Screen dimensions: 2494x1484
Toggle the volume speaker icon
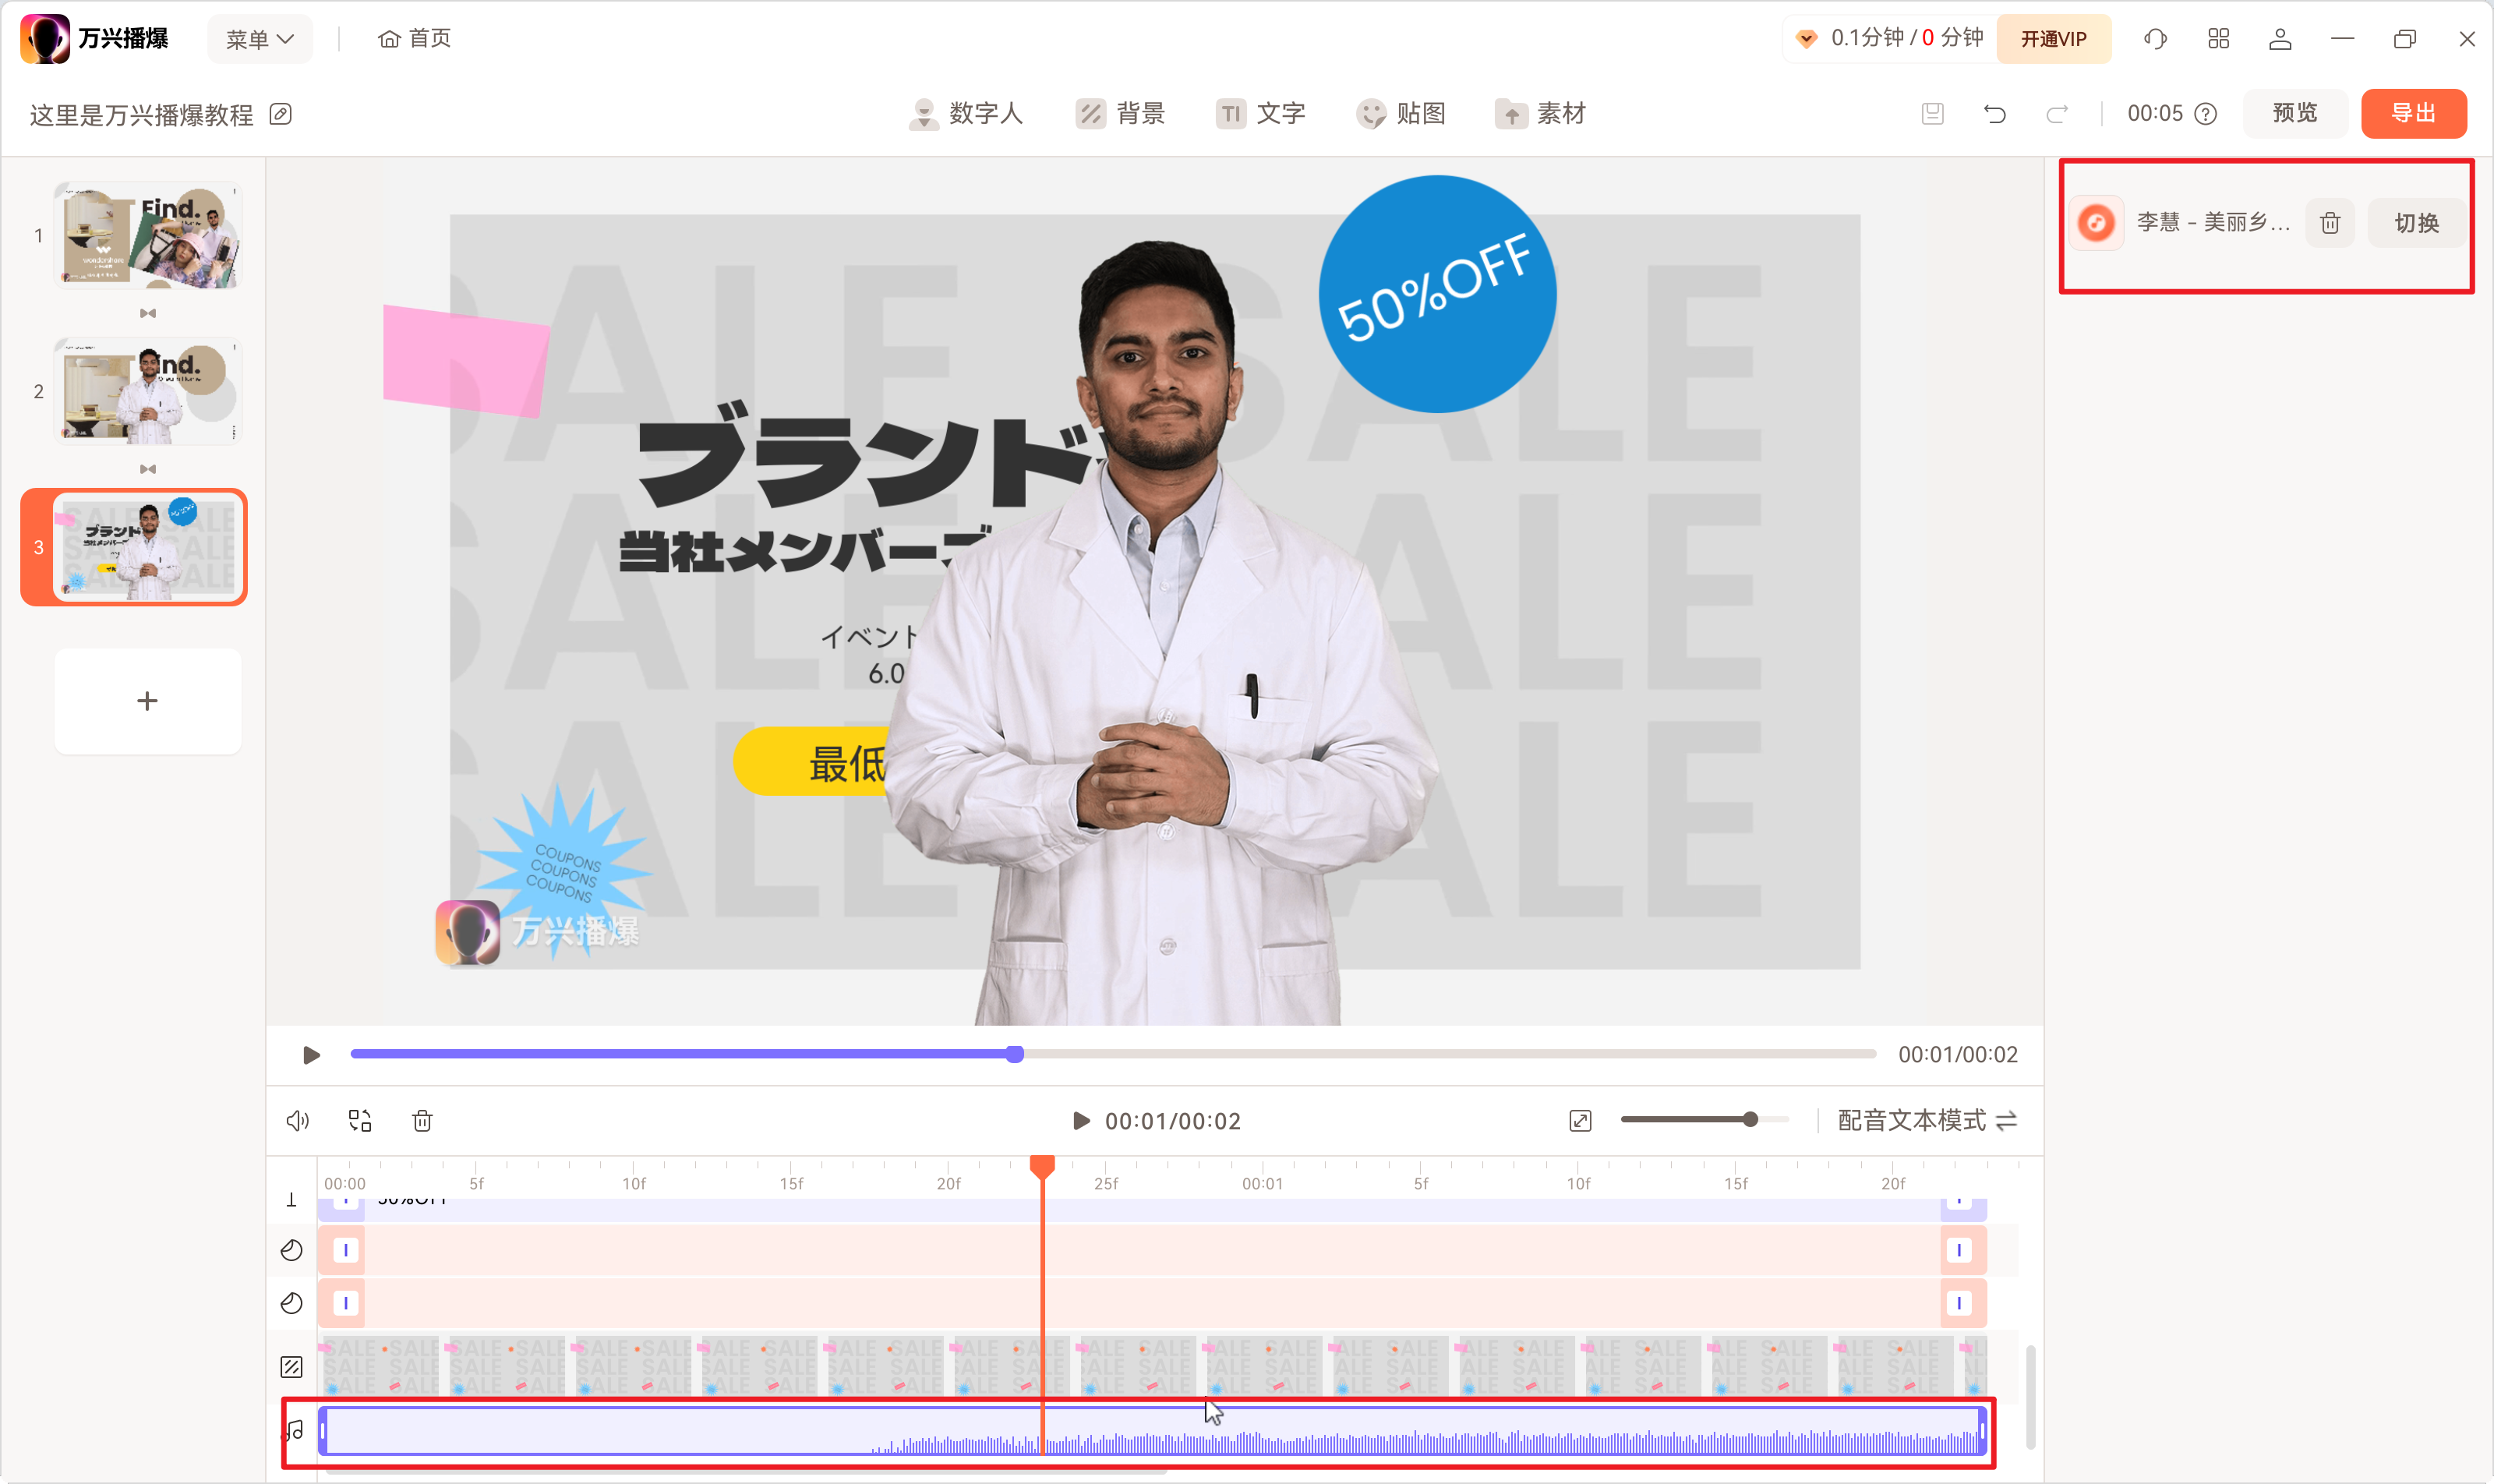click(298, 1121)
